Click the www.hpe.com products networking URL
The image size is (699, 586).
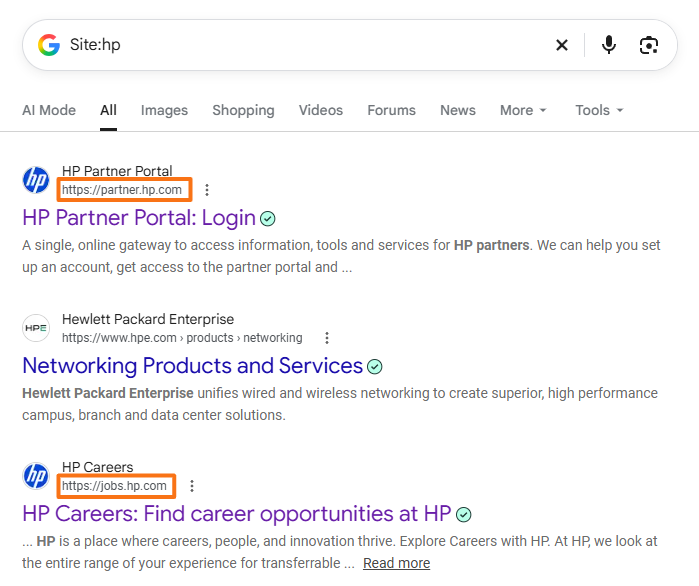coord(182,338)
